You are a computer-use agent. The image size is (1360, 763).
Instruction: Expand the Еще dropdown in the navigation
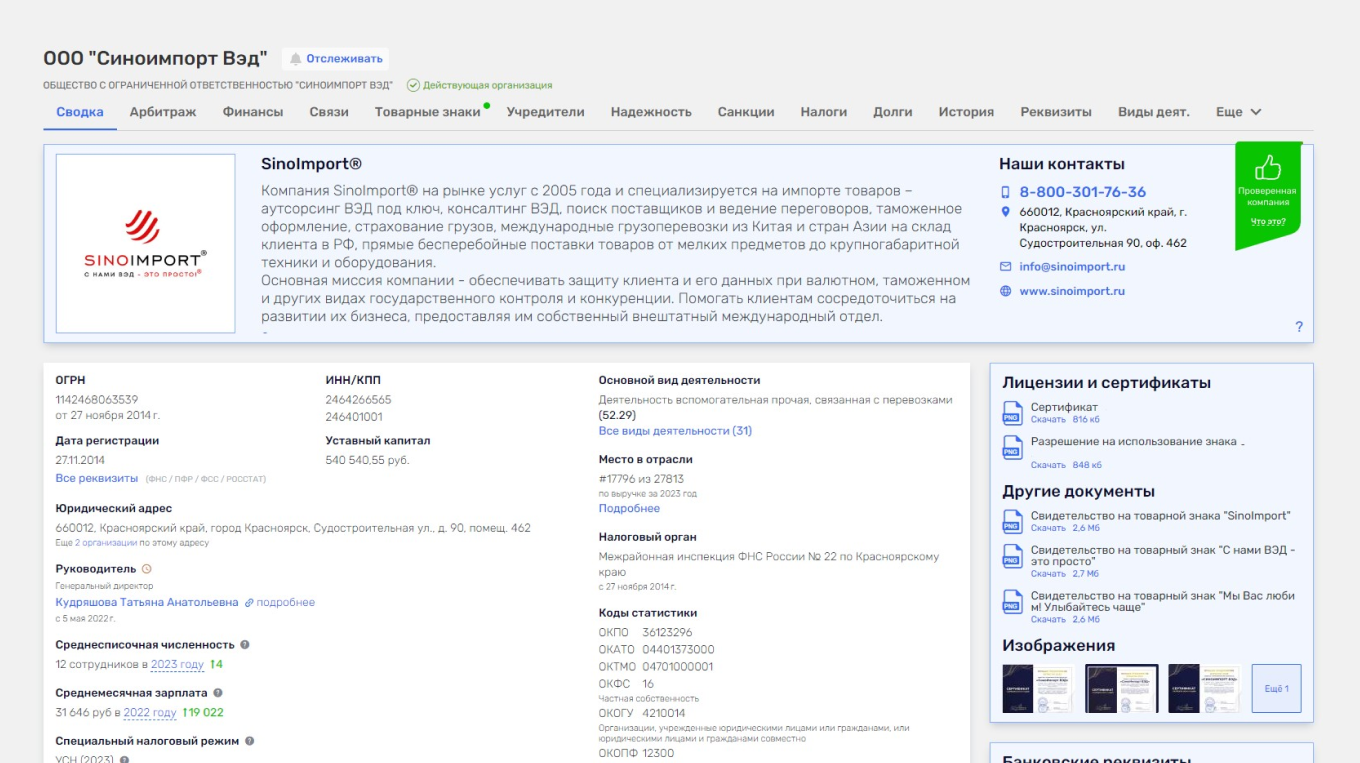(1237, 112)
